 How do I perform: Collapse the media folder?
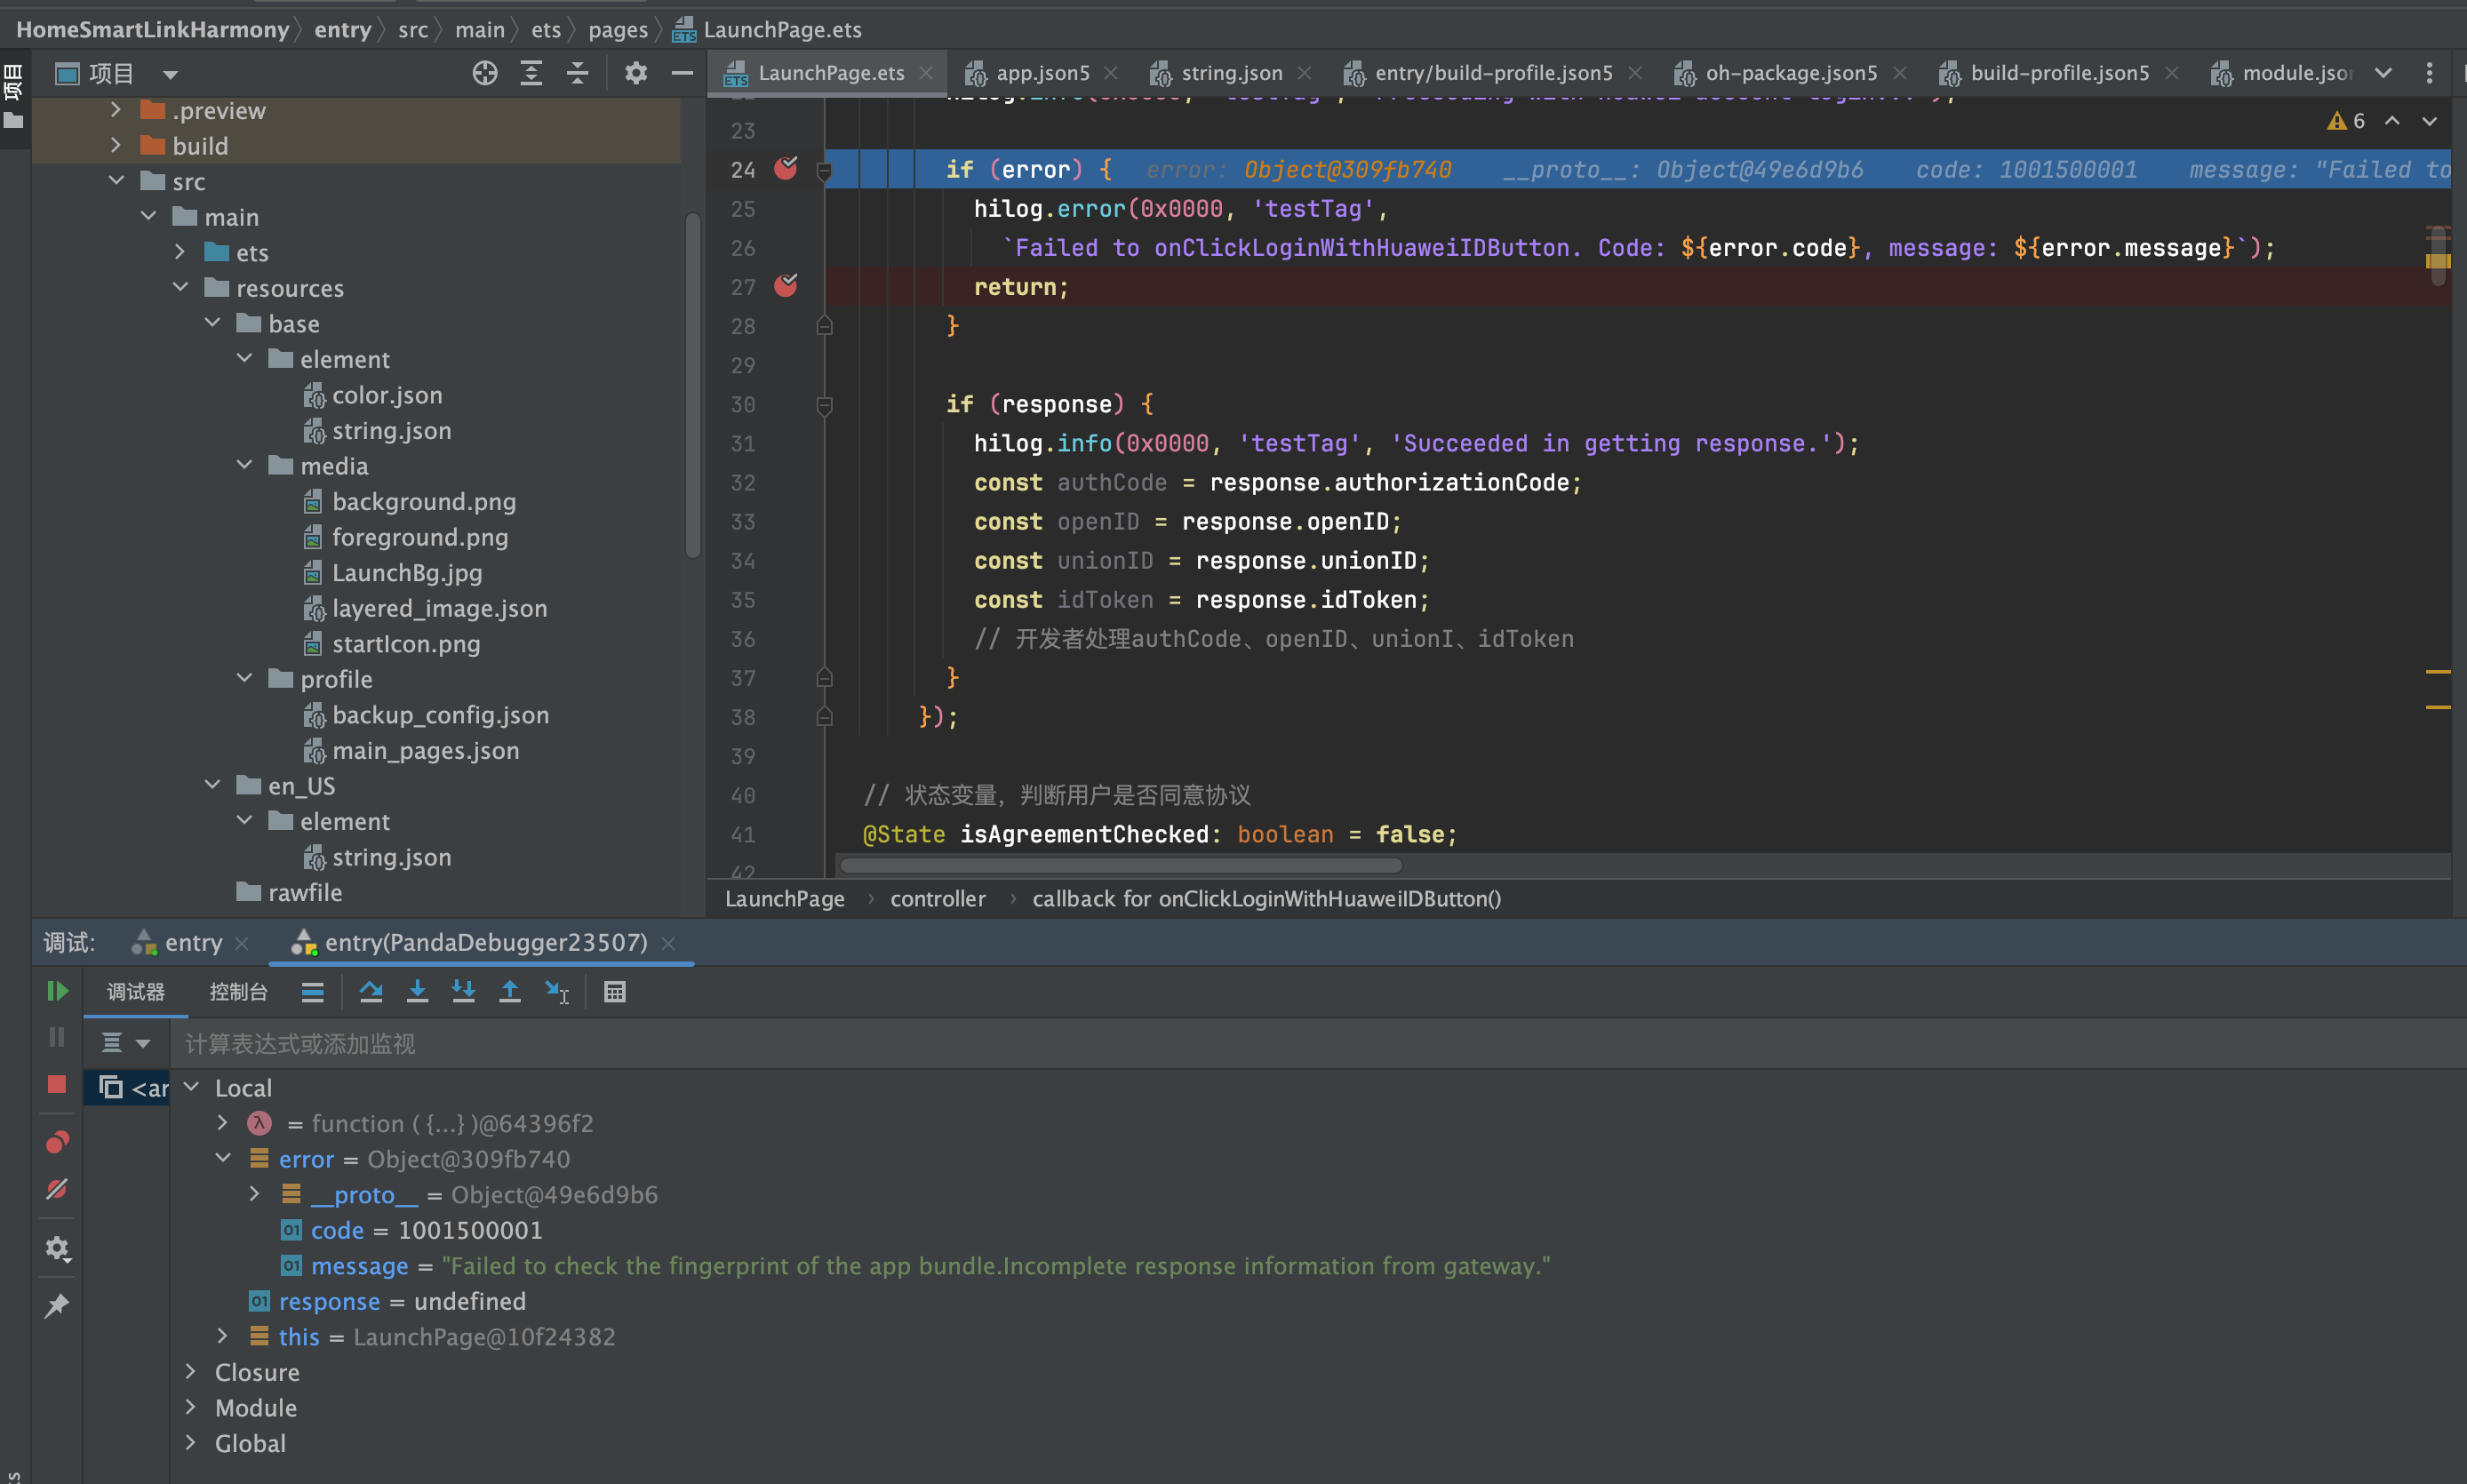click(x=244, y=465)
